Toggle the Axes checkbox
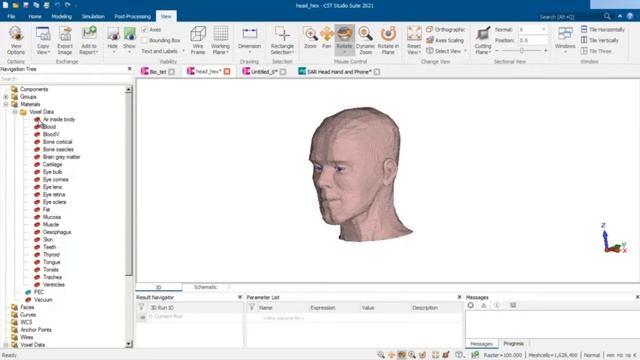Viewport: 640px width, 360px height. [144, 30]
